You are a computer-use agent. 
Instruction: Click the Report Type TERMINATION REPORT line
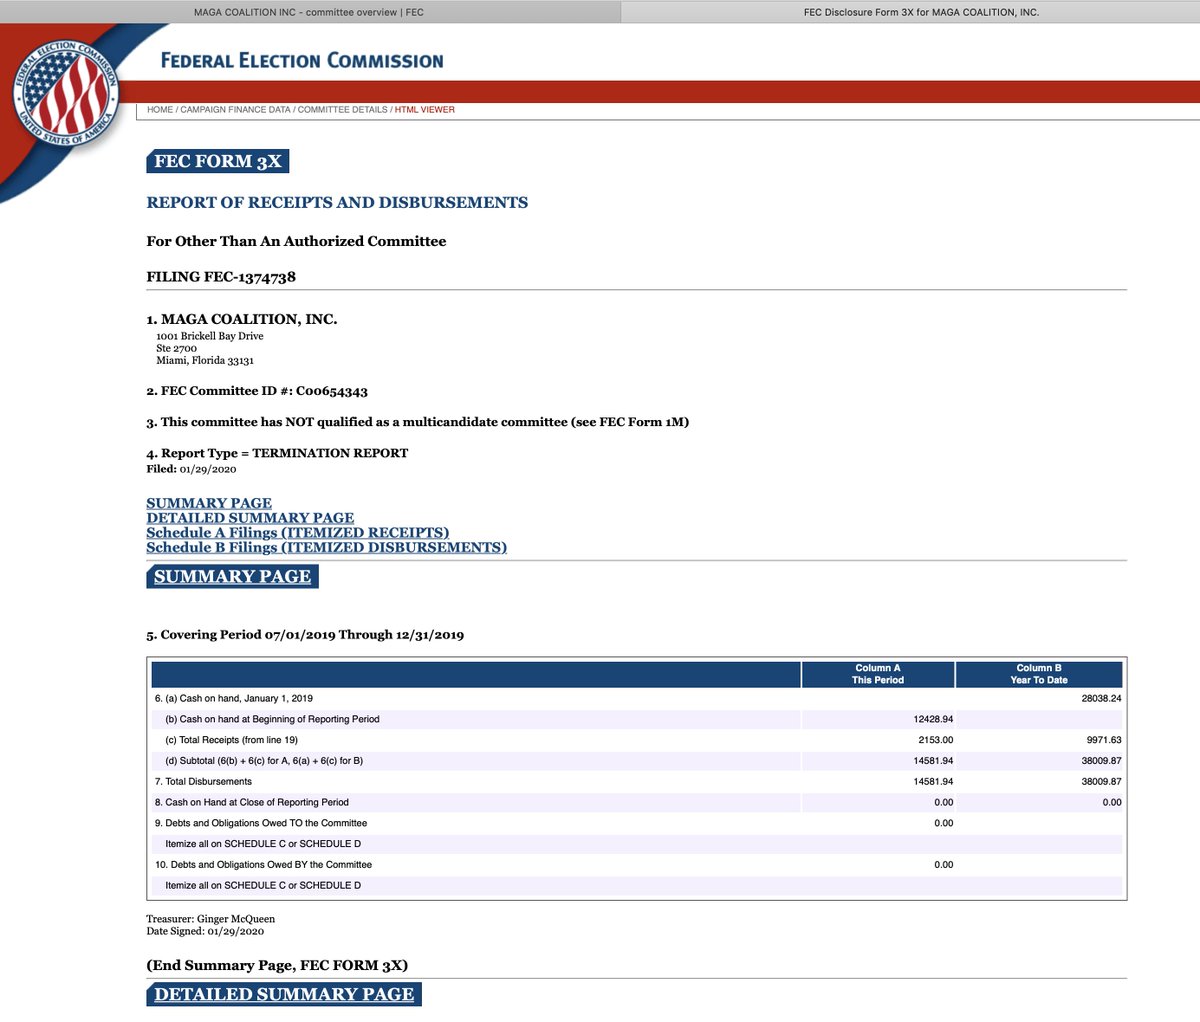click(x=277, y=453)
